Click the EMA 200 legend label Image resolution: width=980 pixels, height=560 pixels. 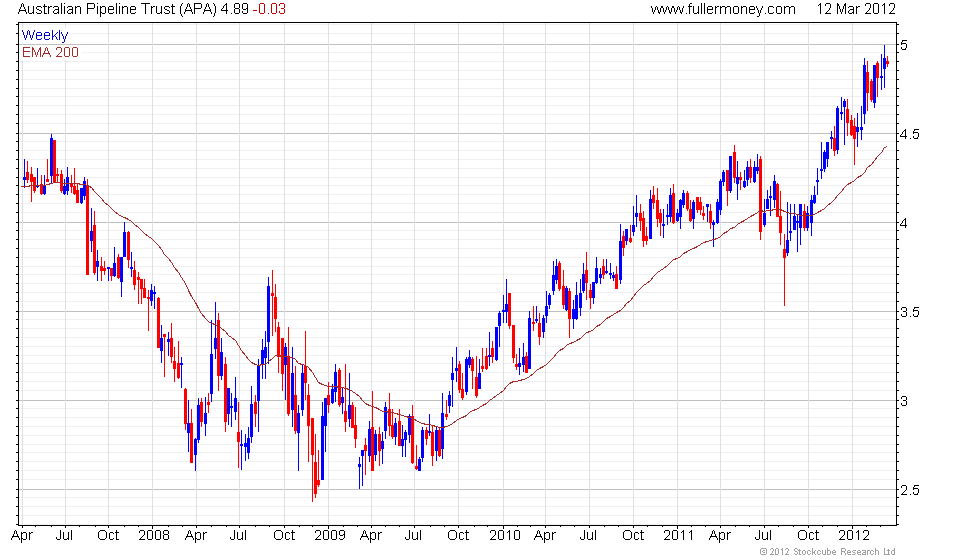pyautogui.click(x=50, y=52)
